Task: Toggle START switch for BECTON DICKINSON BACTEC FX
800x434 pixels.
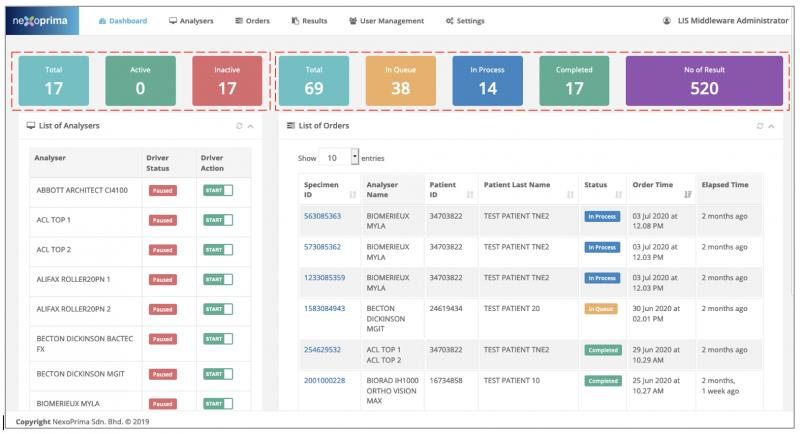Action: (x=218, y=339)
